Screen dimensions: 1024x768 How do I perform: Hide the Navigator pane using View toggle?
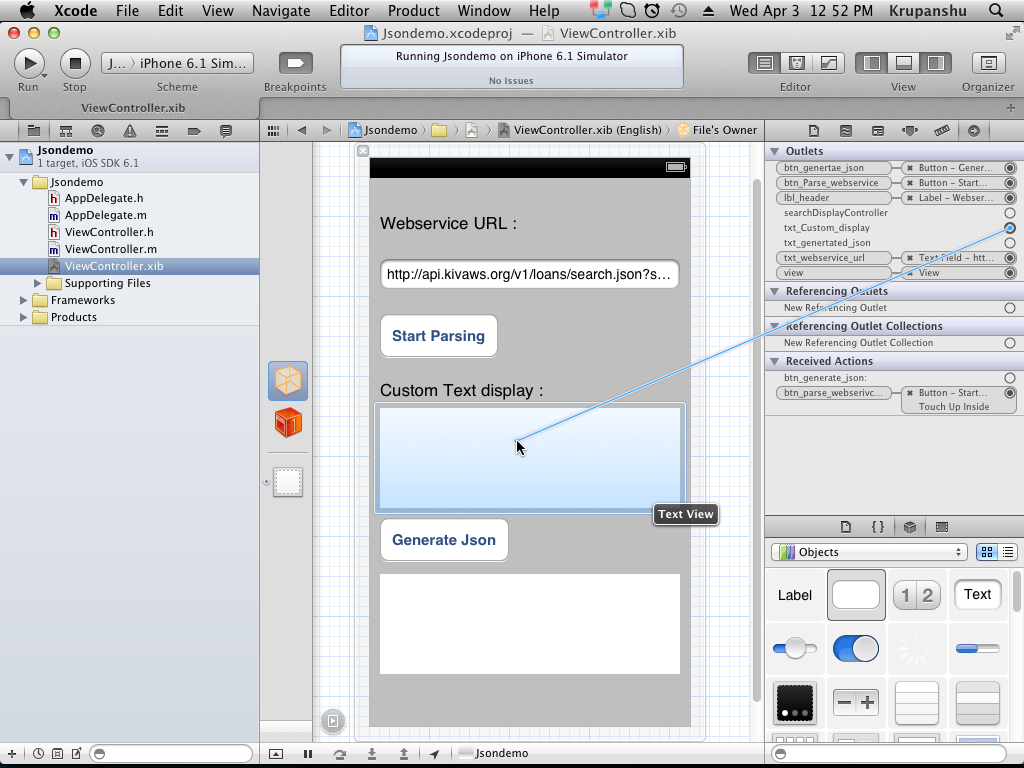click(x=872, y=63)
